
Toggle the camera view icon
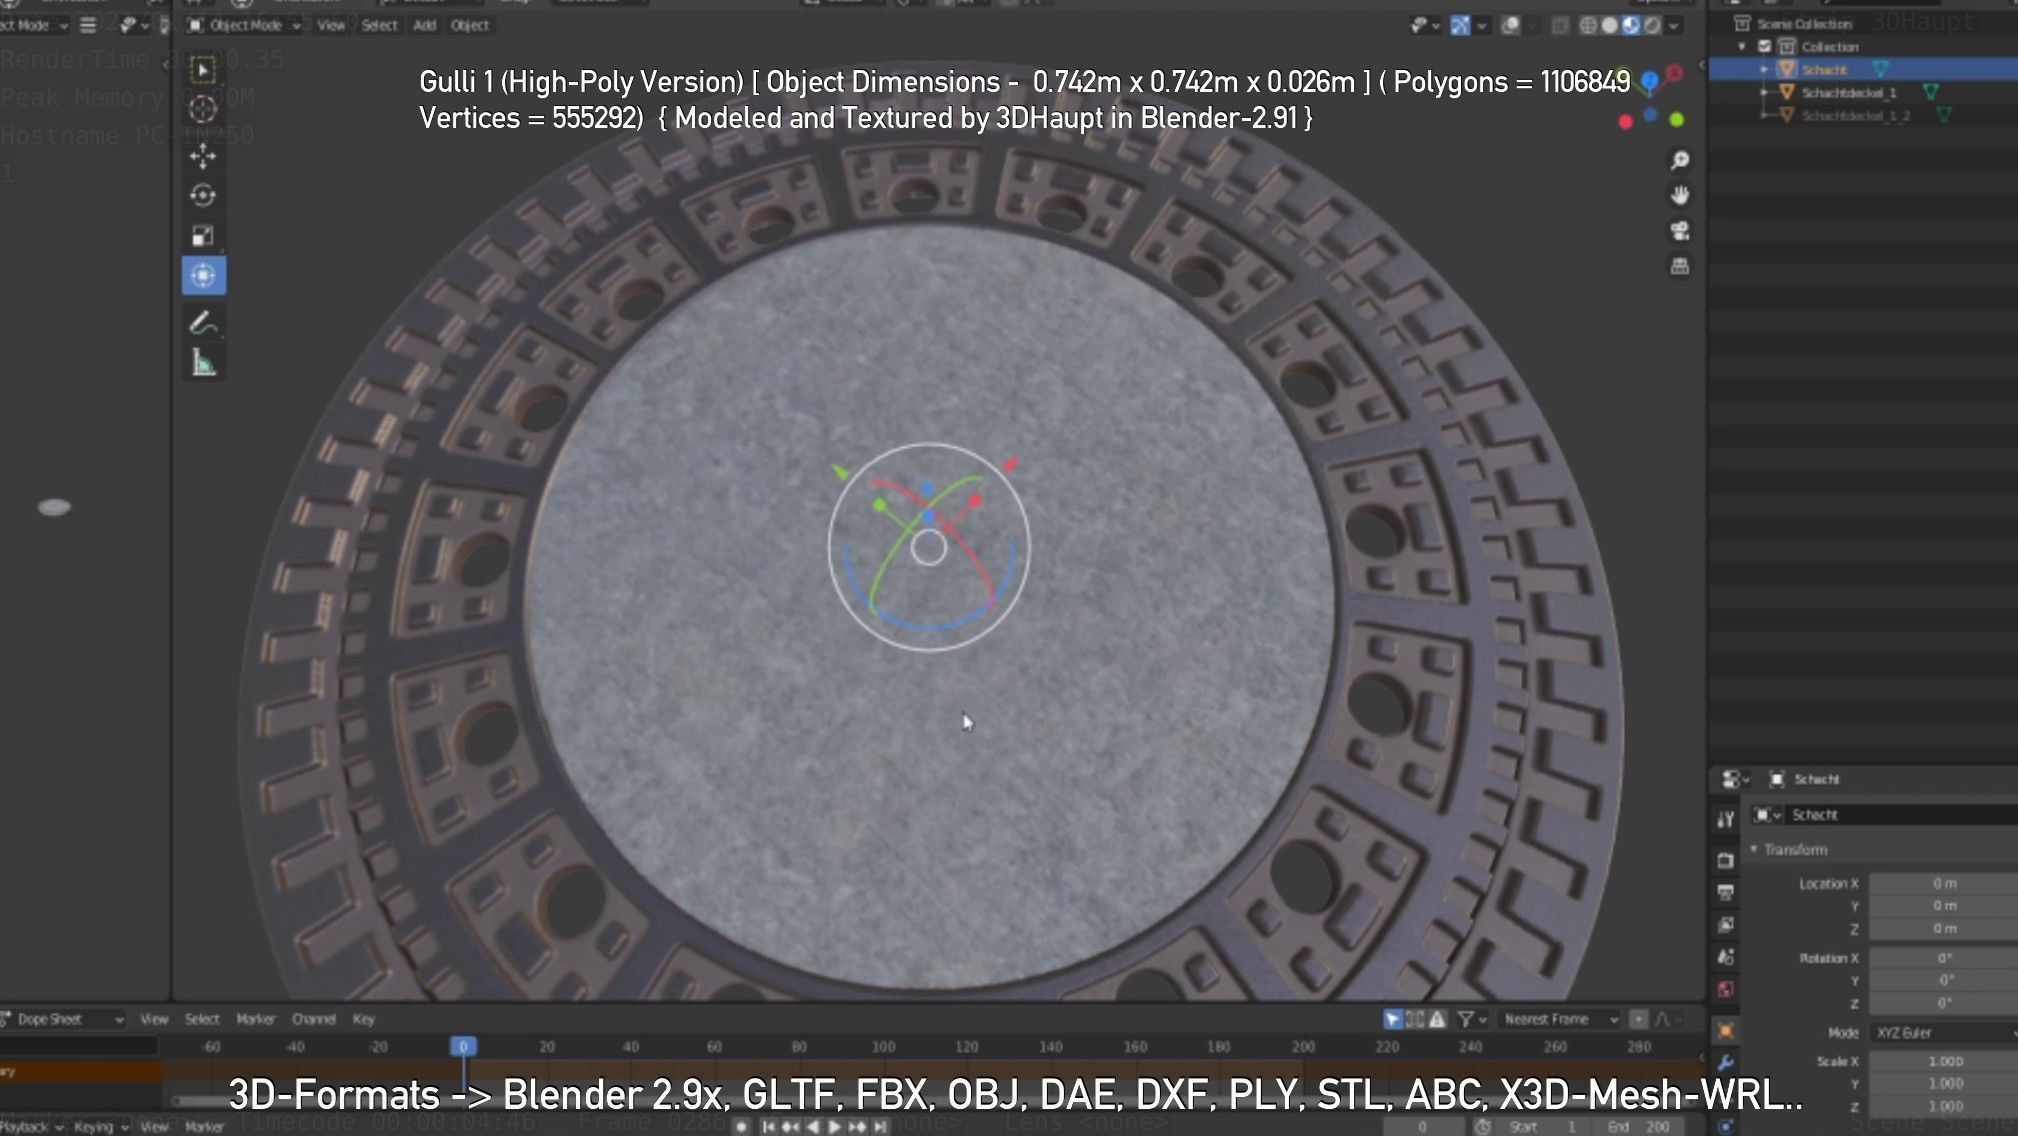click(x=1680, y=231)
